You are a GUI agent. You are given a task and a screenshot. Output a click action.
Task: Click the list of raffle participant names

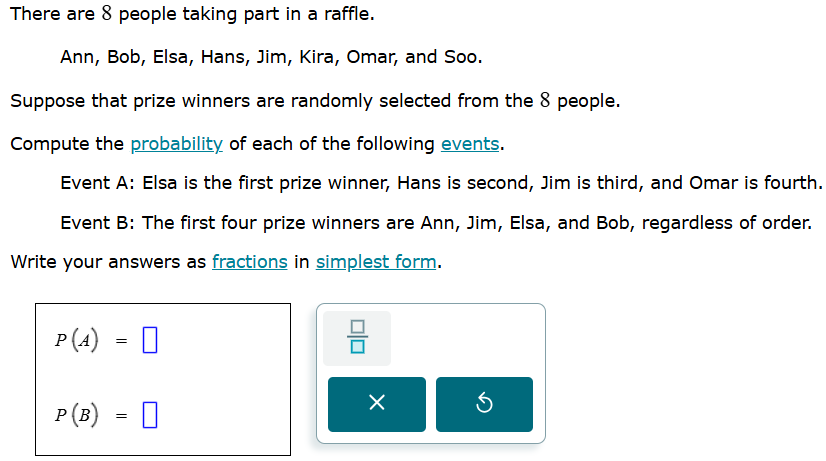pyautogui.click(x=271, y=57)
